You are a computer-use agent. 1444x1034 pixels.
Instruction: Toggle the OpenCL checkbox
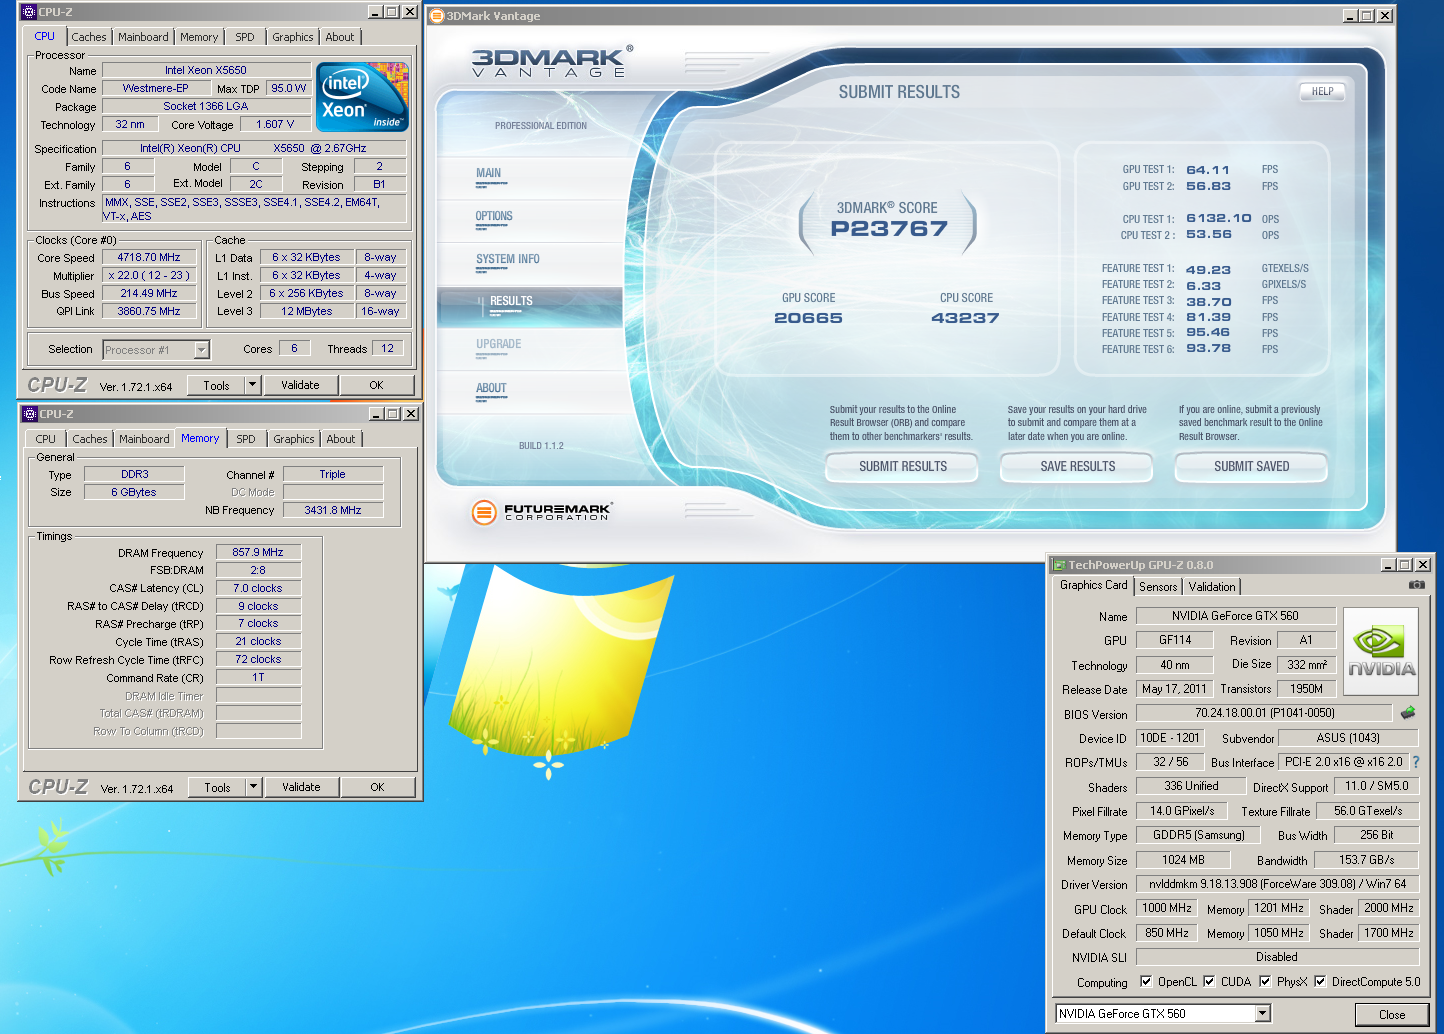[x=1146, y=981]
